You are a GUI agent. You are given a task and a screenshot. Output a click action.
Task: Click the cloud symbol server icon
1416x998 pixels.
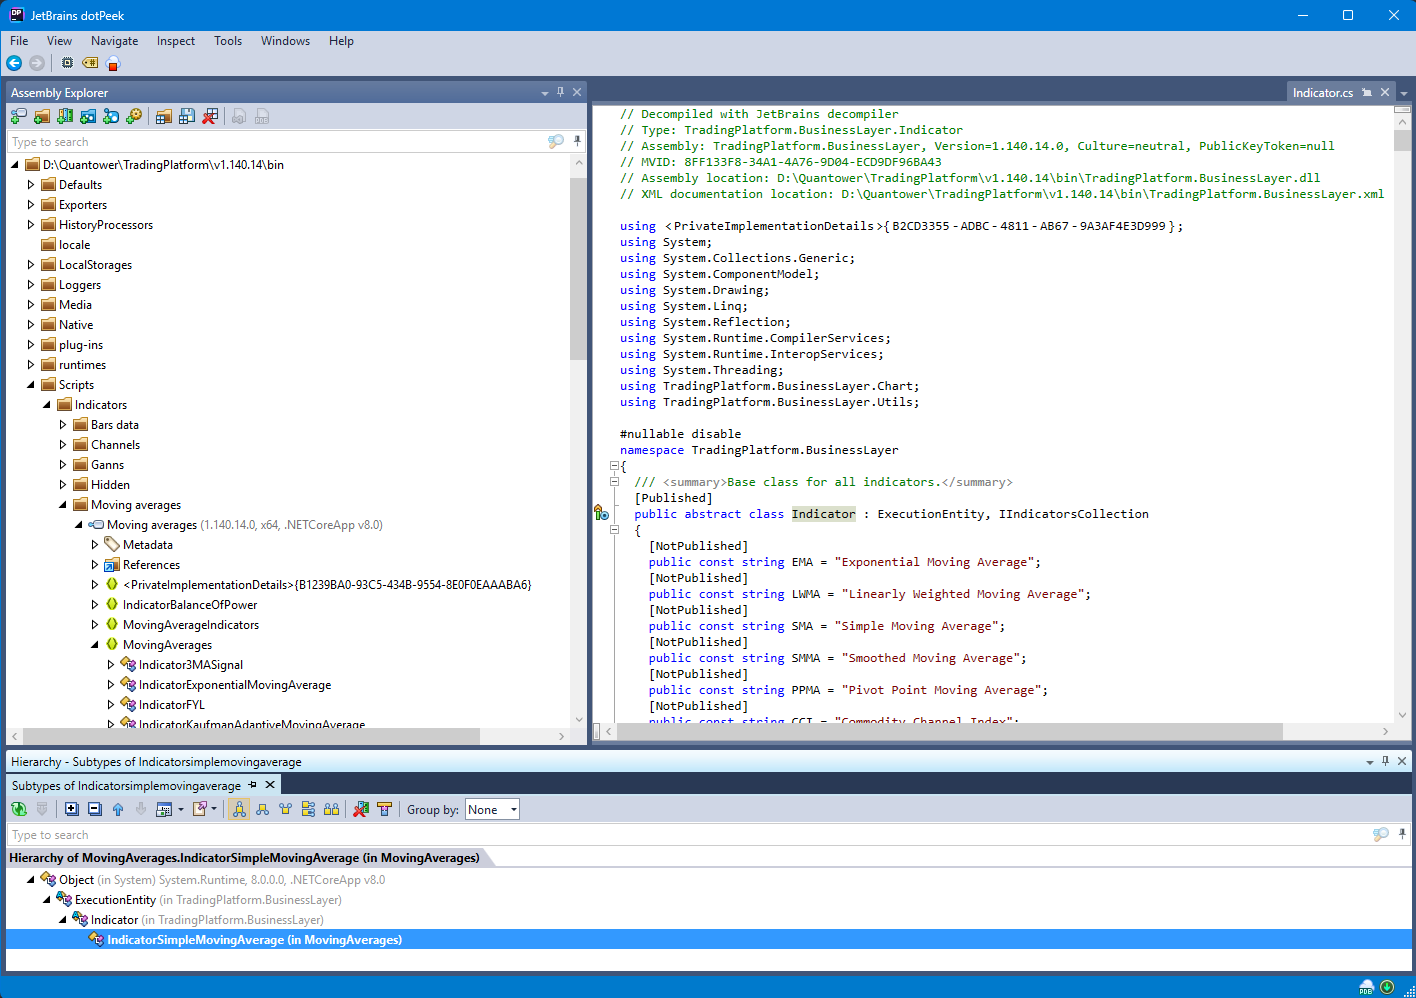click(113, 63)
